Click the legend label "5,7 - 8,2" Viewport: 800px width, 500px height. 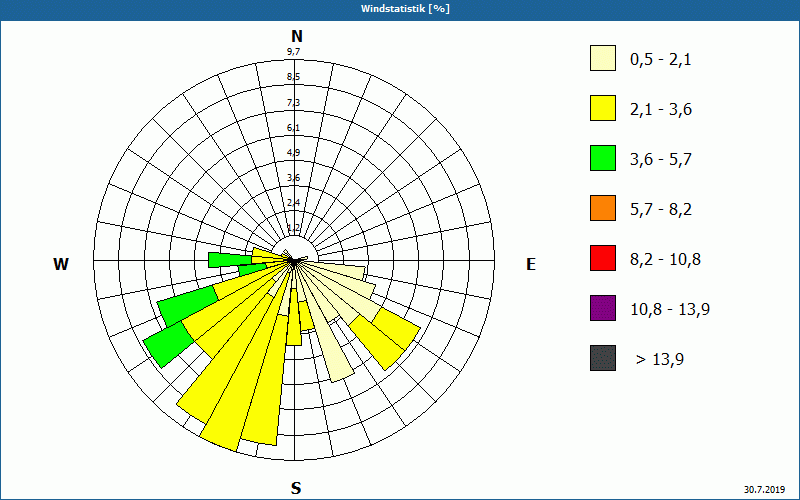661,210
